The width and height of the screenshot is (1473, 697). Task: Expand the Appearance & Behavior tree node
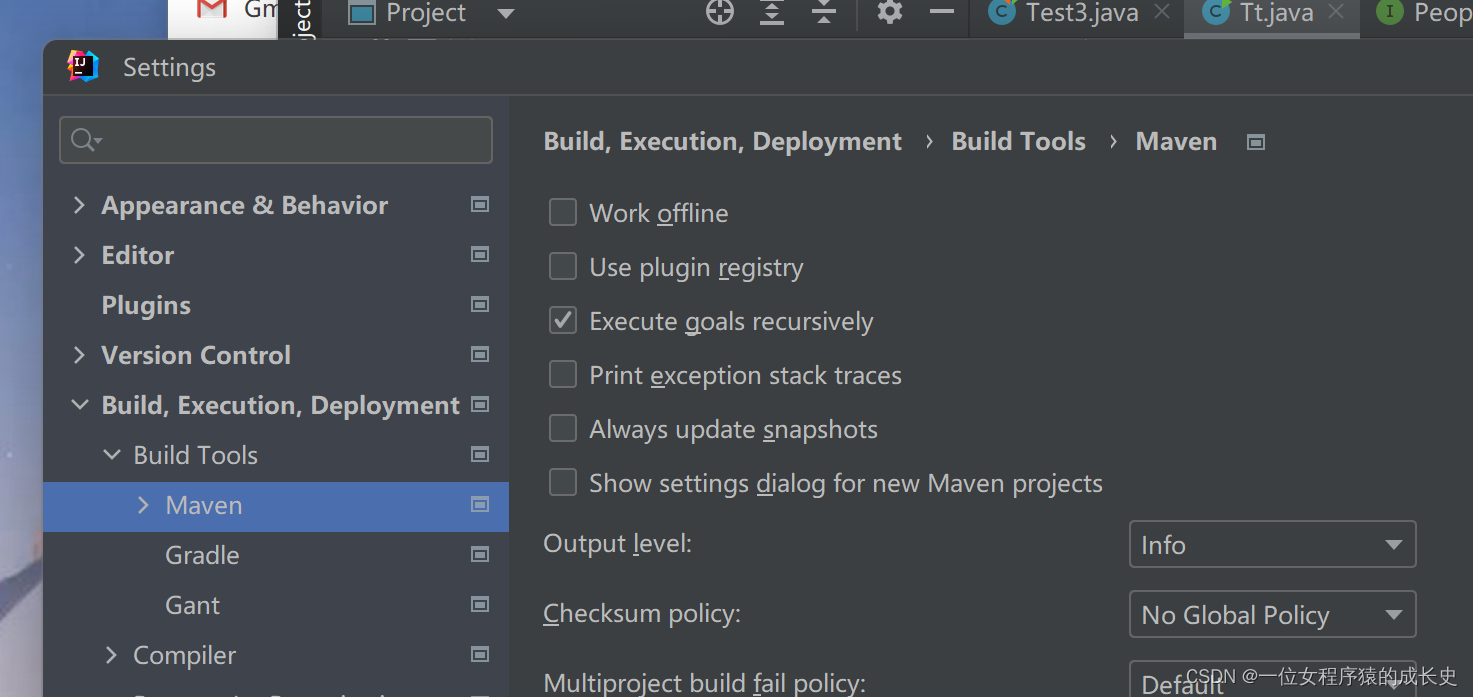click(80, 205)
